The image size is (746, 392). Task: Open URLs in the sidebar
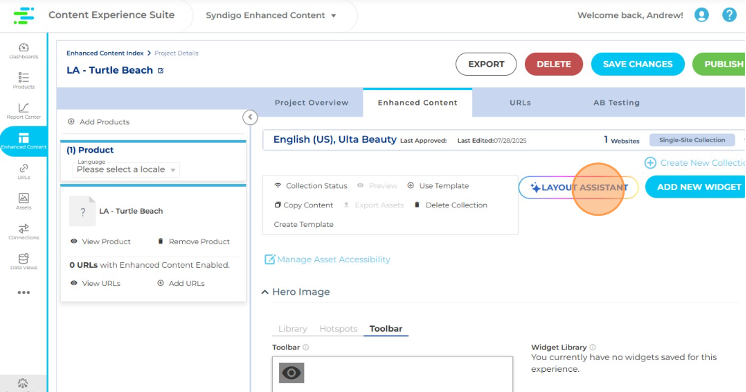point(23,171)
